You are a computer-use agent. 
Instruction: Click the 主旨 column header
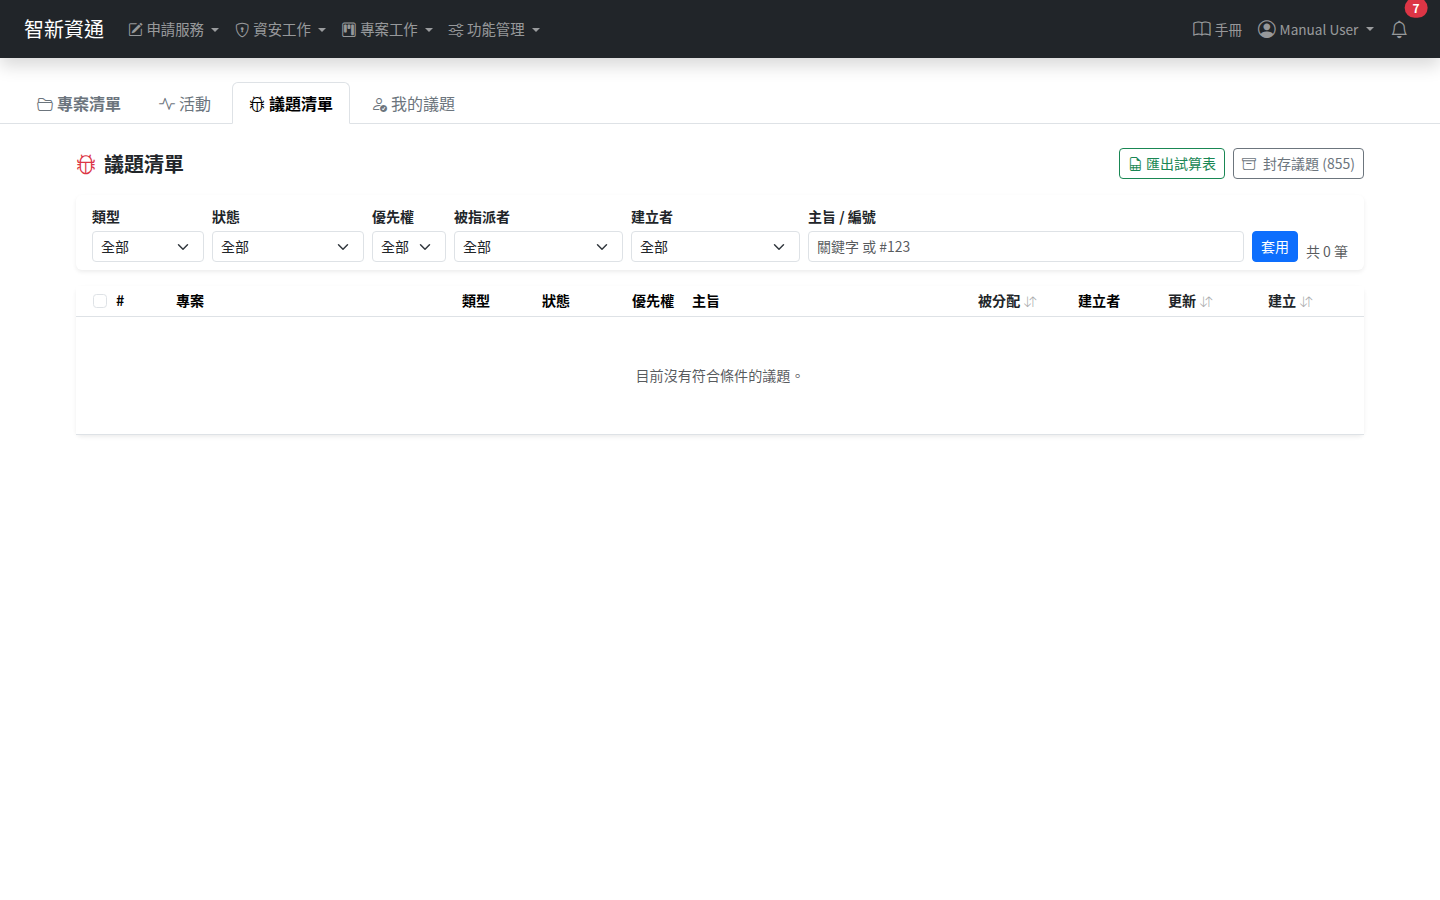[706, 301]
